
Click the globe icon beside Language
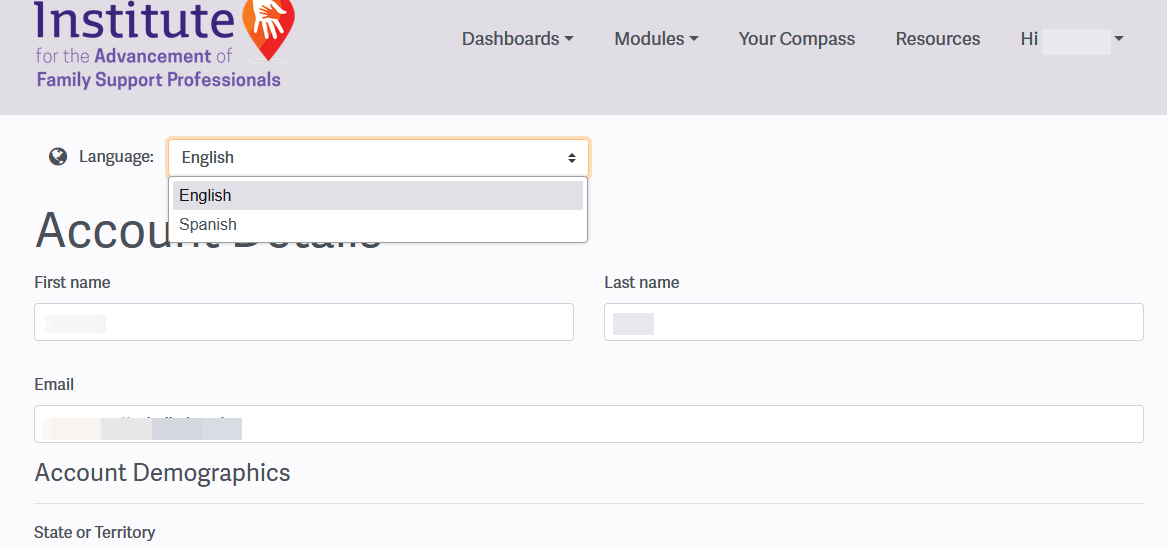(x=58, y=157)
